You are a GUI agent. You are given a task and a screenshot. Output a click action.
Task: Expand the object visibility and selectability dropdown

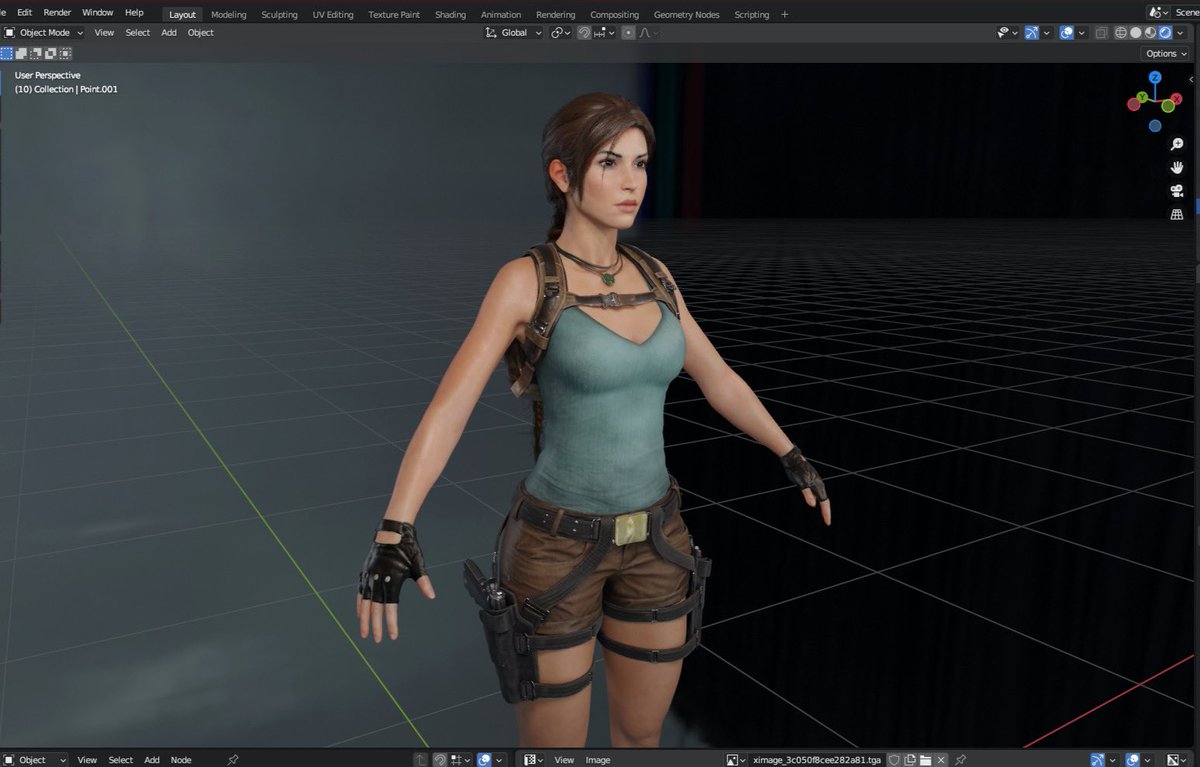(x=1007, y=33)
